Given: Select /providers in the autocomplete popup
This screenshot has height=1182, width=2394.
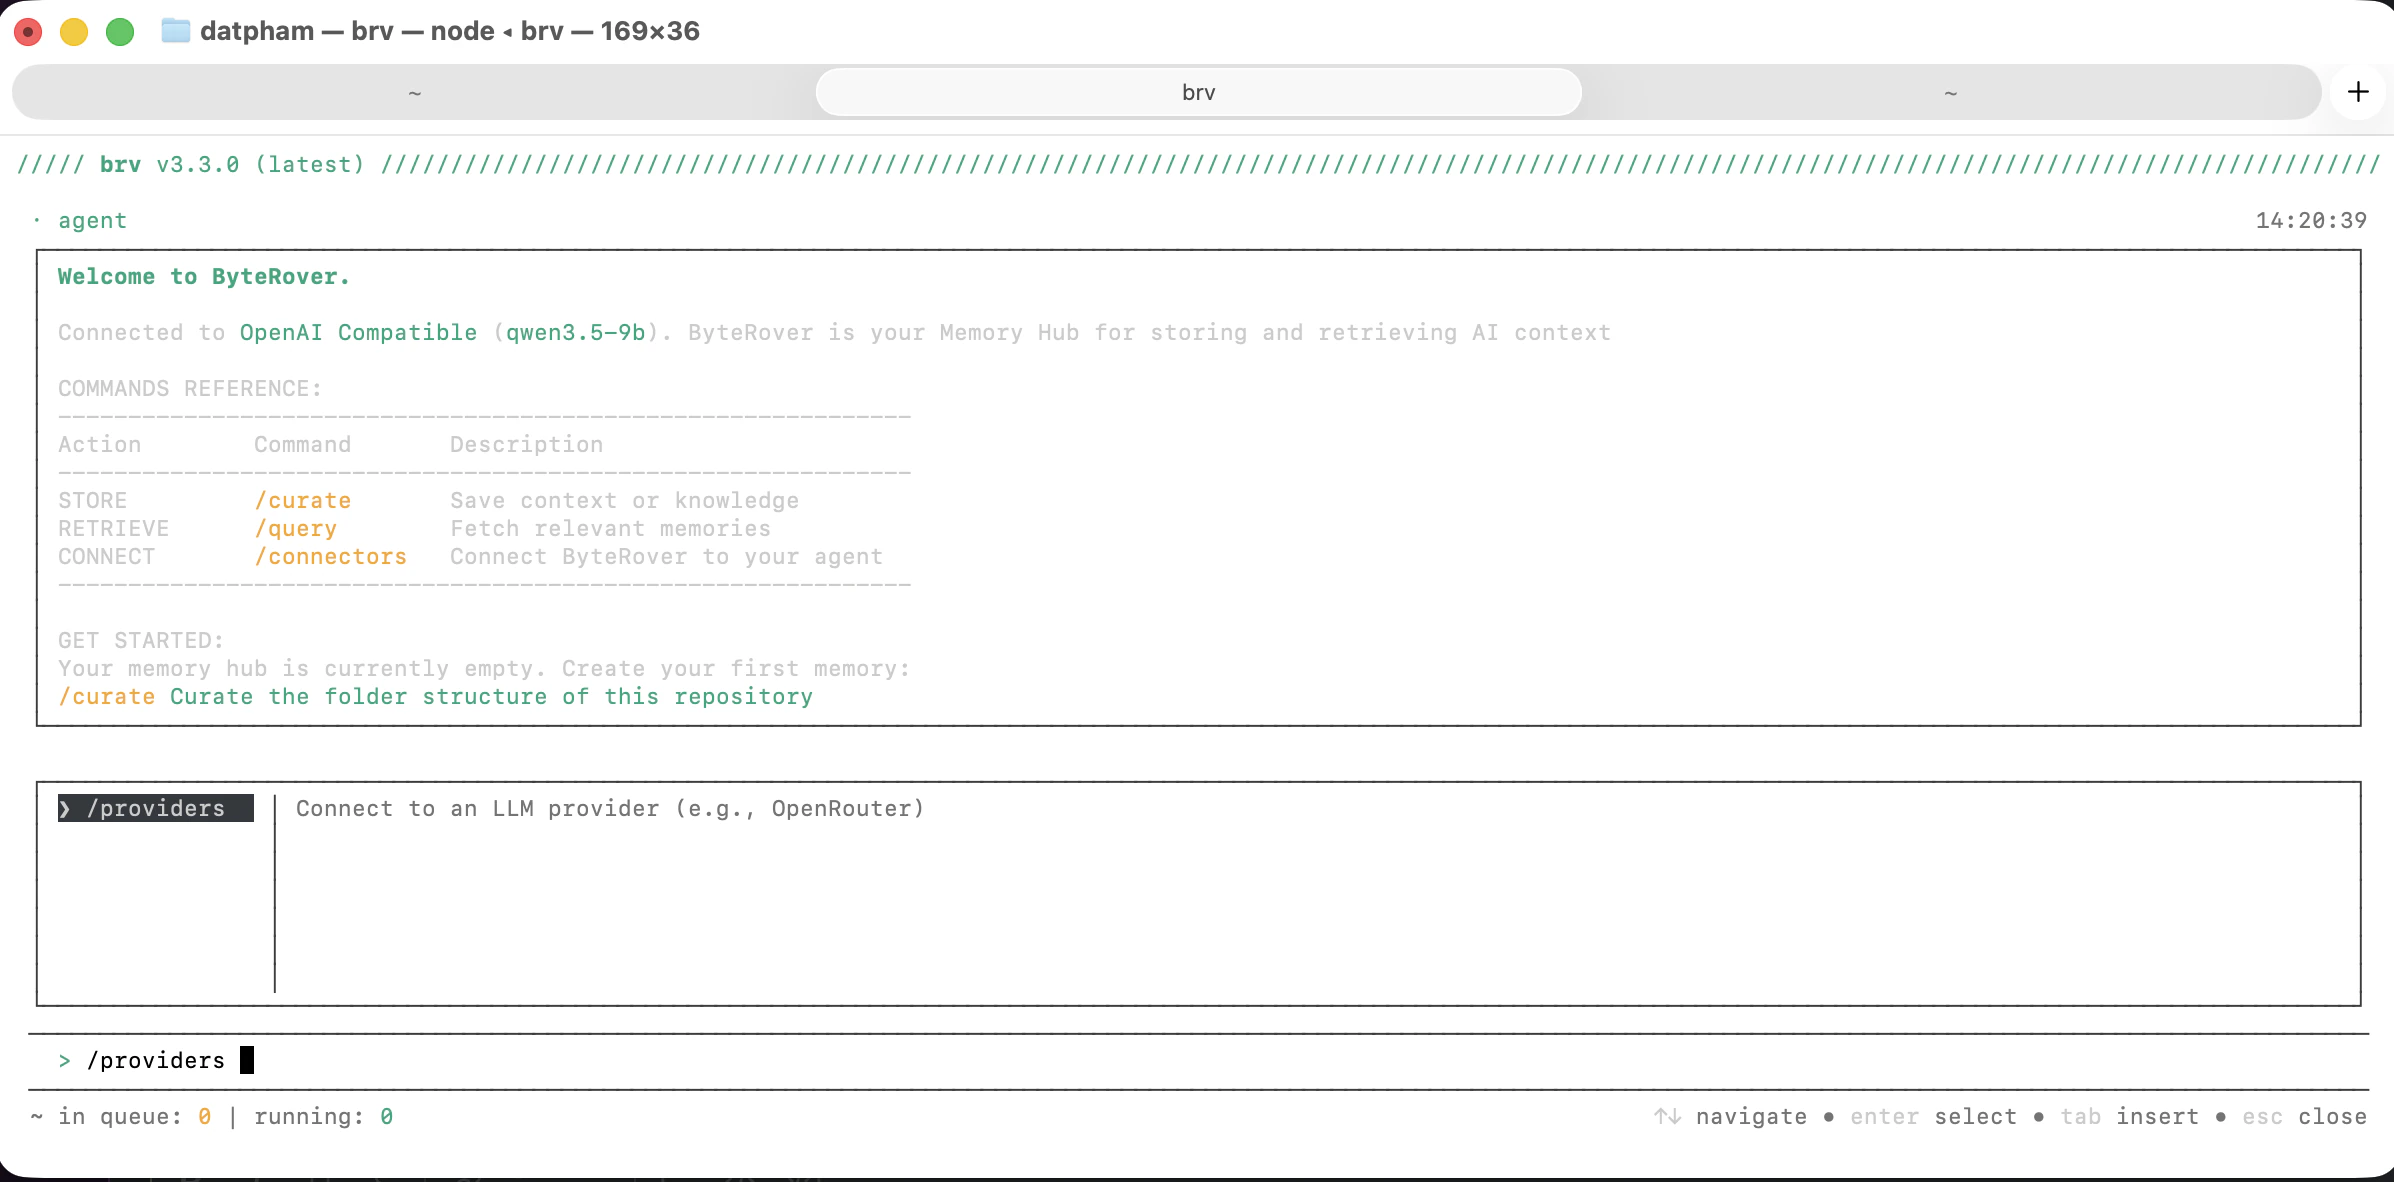Looking at the screenshot, I should point(155,808).
